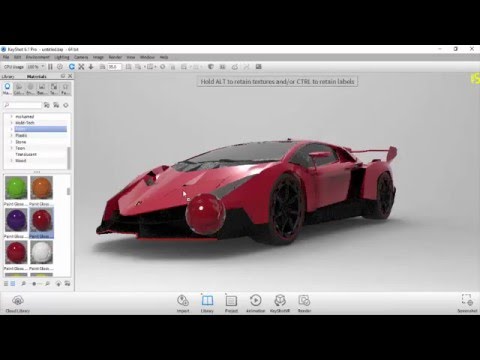Image resolution: width=480 pixels, height=360 pixels.
Task: Open the File menu
Action: [x=6, y=57]
